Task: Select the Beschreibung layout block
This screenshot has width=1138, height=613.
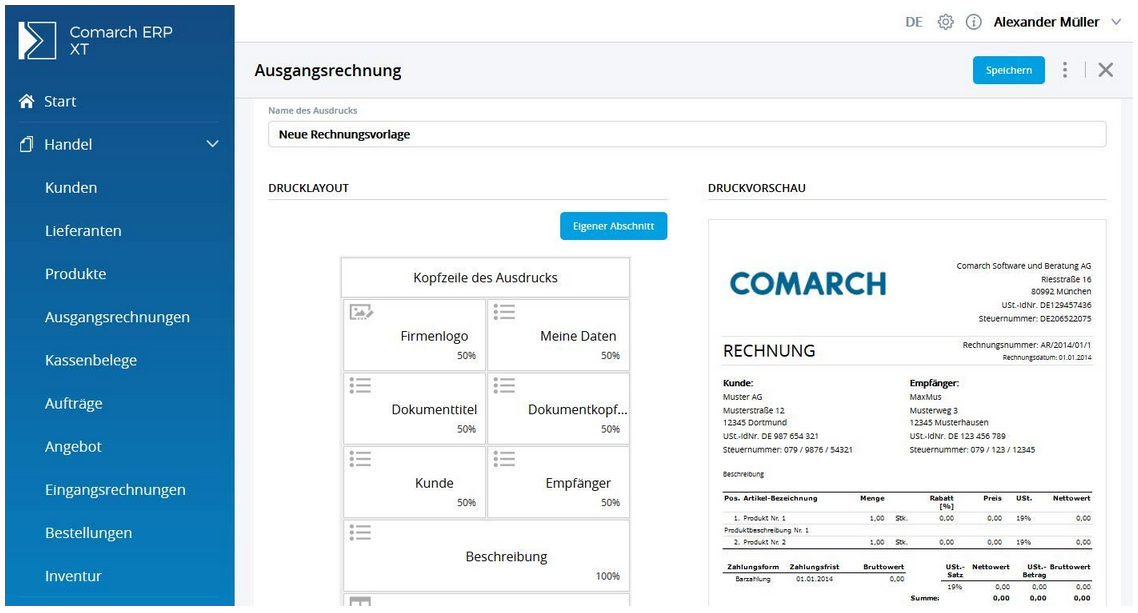Action: pyautogui.click(x=486, y=556)
